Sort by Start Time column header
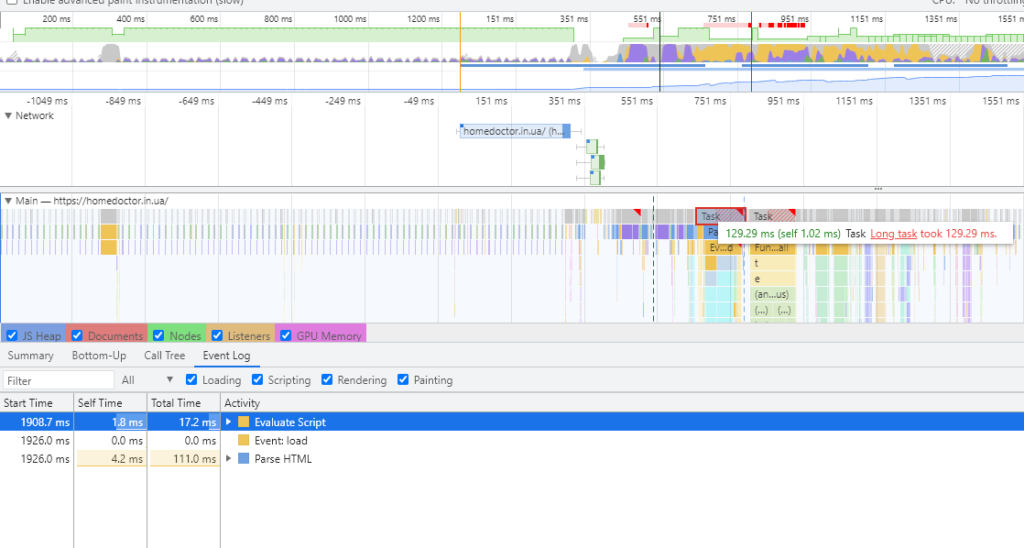The image size is (1024, 548). pos(37,403)
